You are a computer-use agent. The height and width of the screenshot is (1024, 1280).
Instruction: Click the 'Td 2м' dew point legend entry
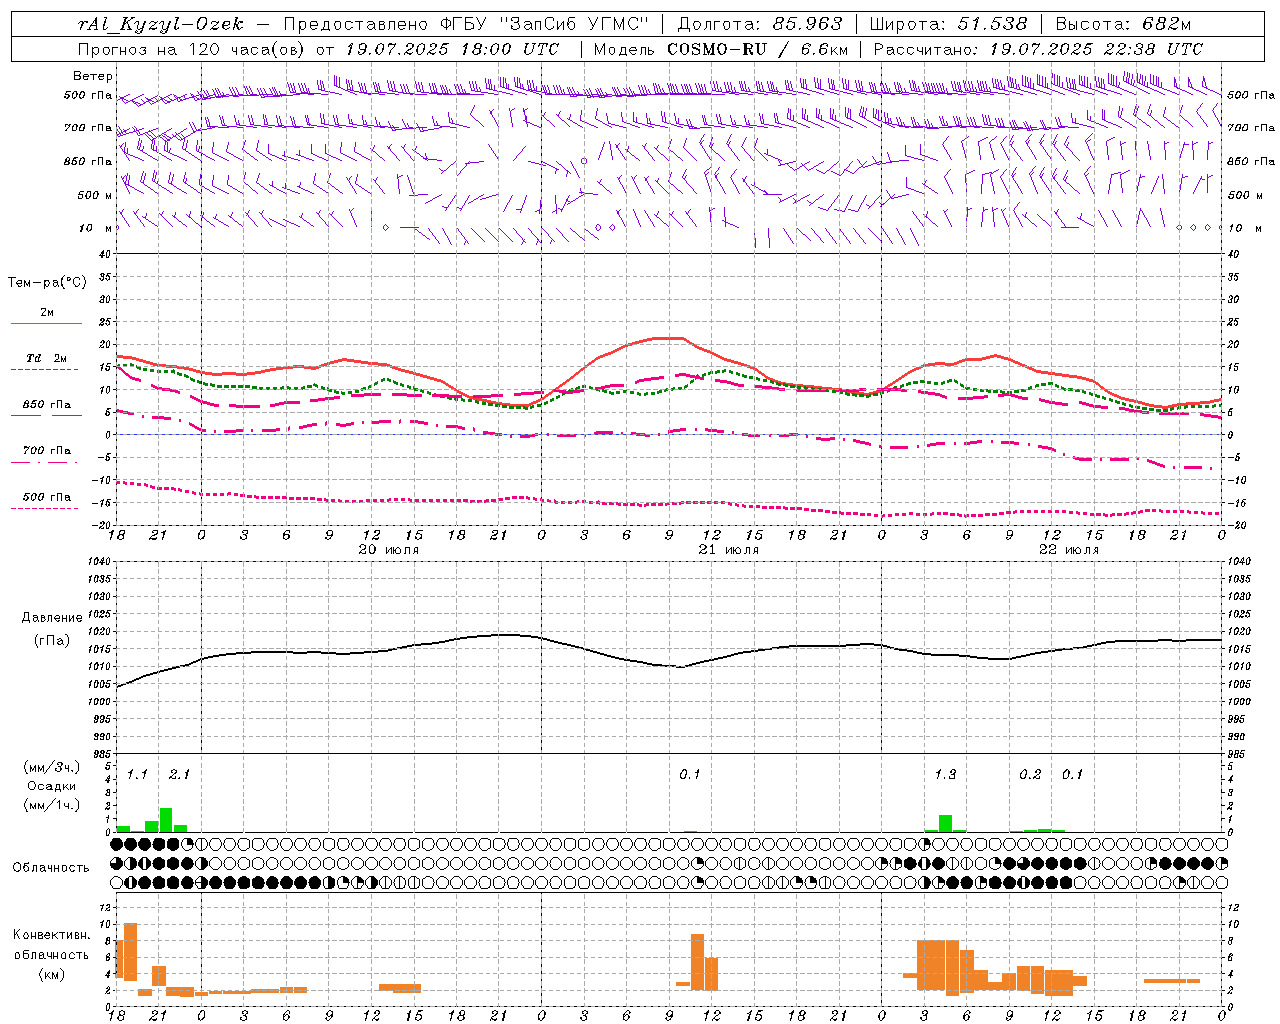47,358
